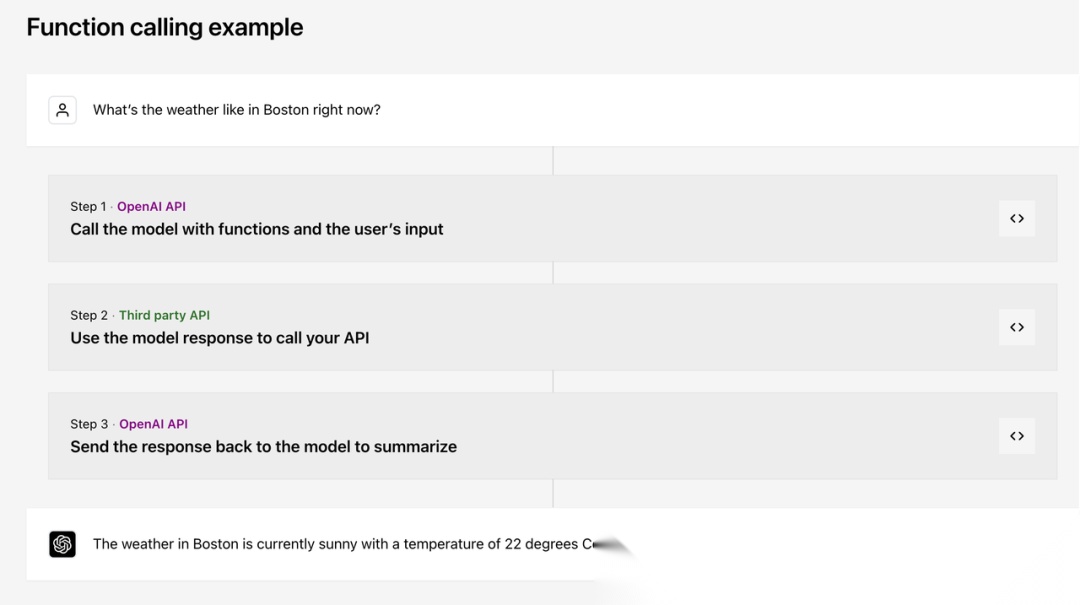This screenshot has height=605, width=1080.
Task: Click the purple OpenAI API label in Step 1
Action: (151, 207)
